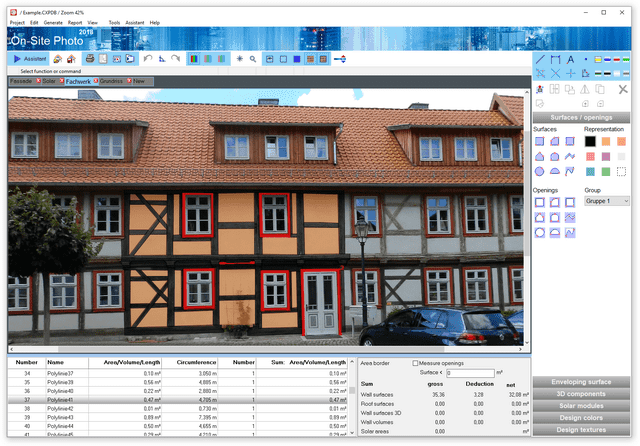
Task: Open the Generate menu
Action: [x=53, y=21]
